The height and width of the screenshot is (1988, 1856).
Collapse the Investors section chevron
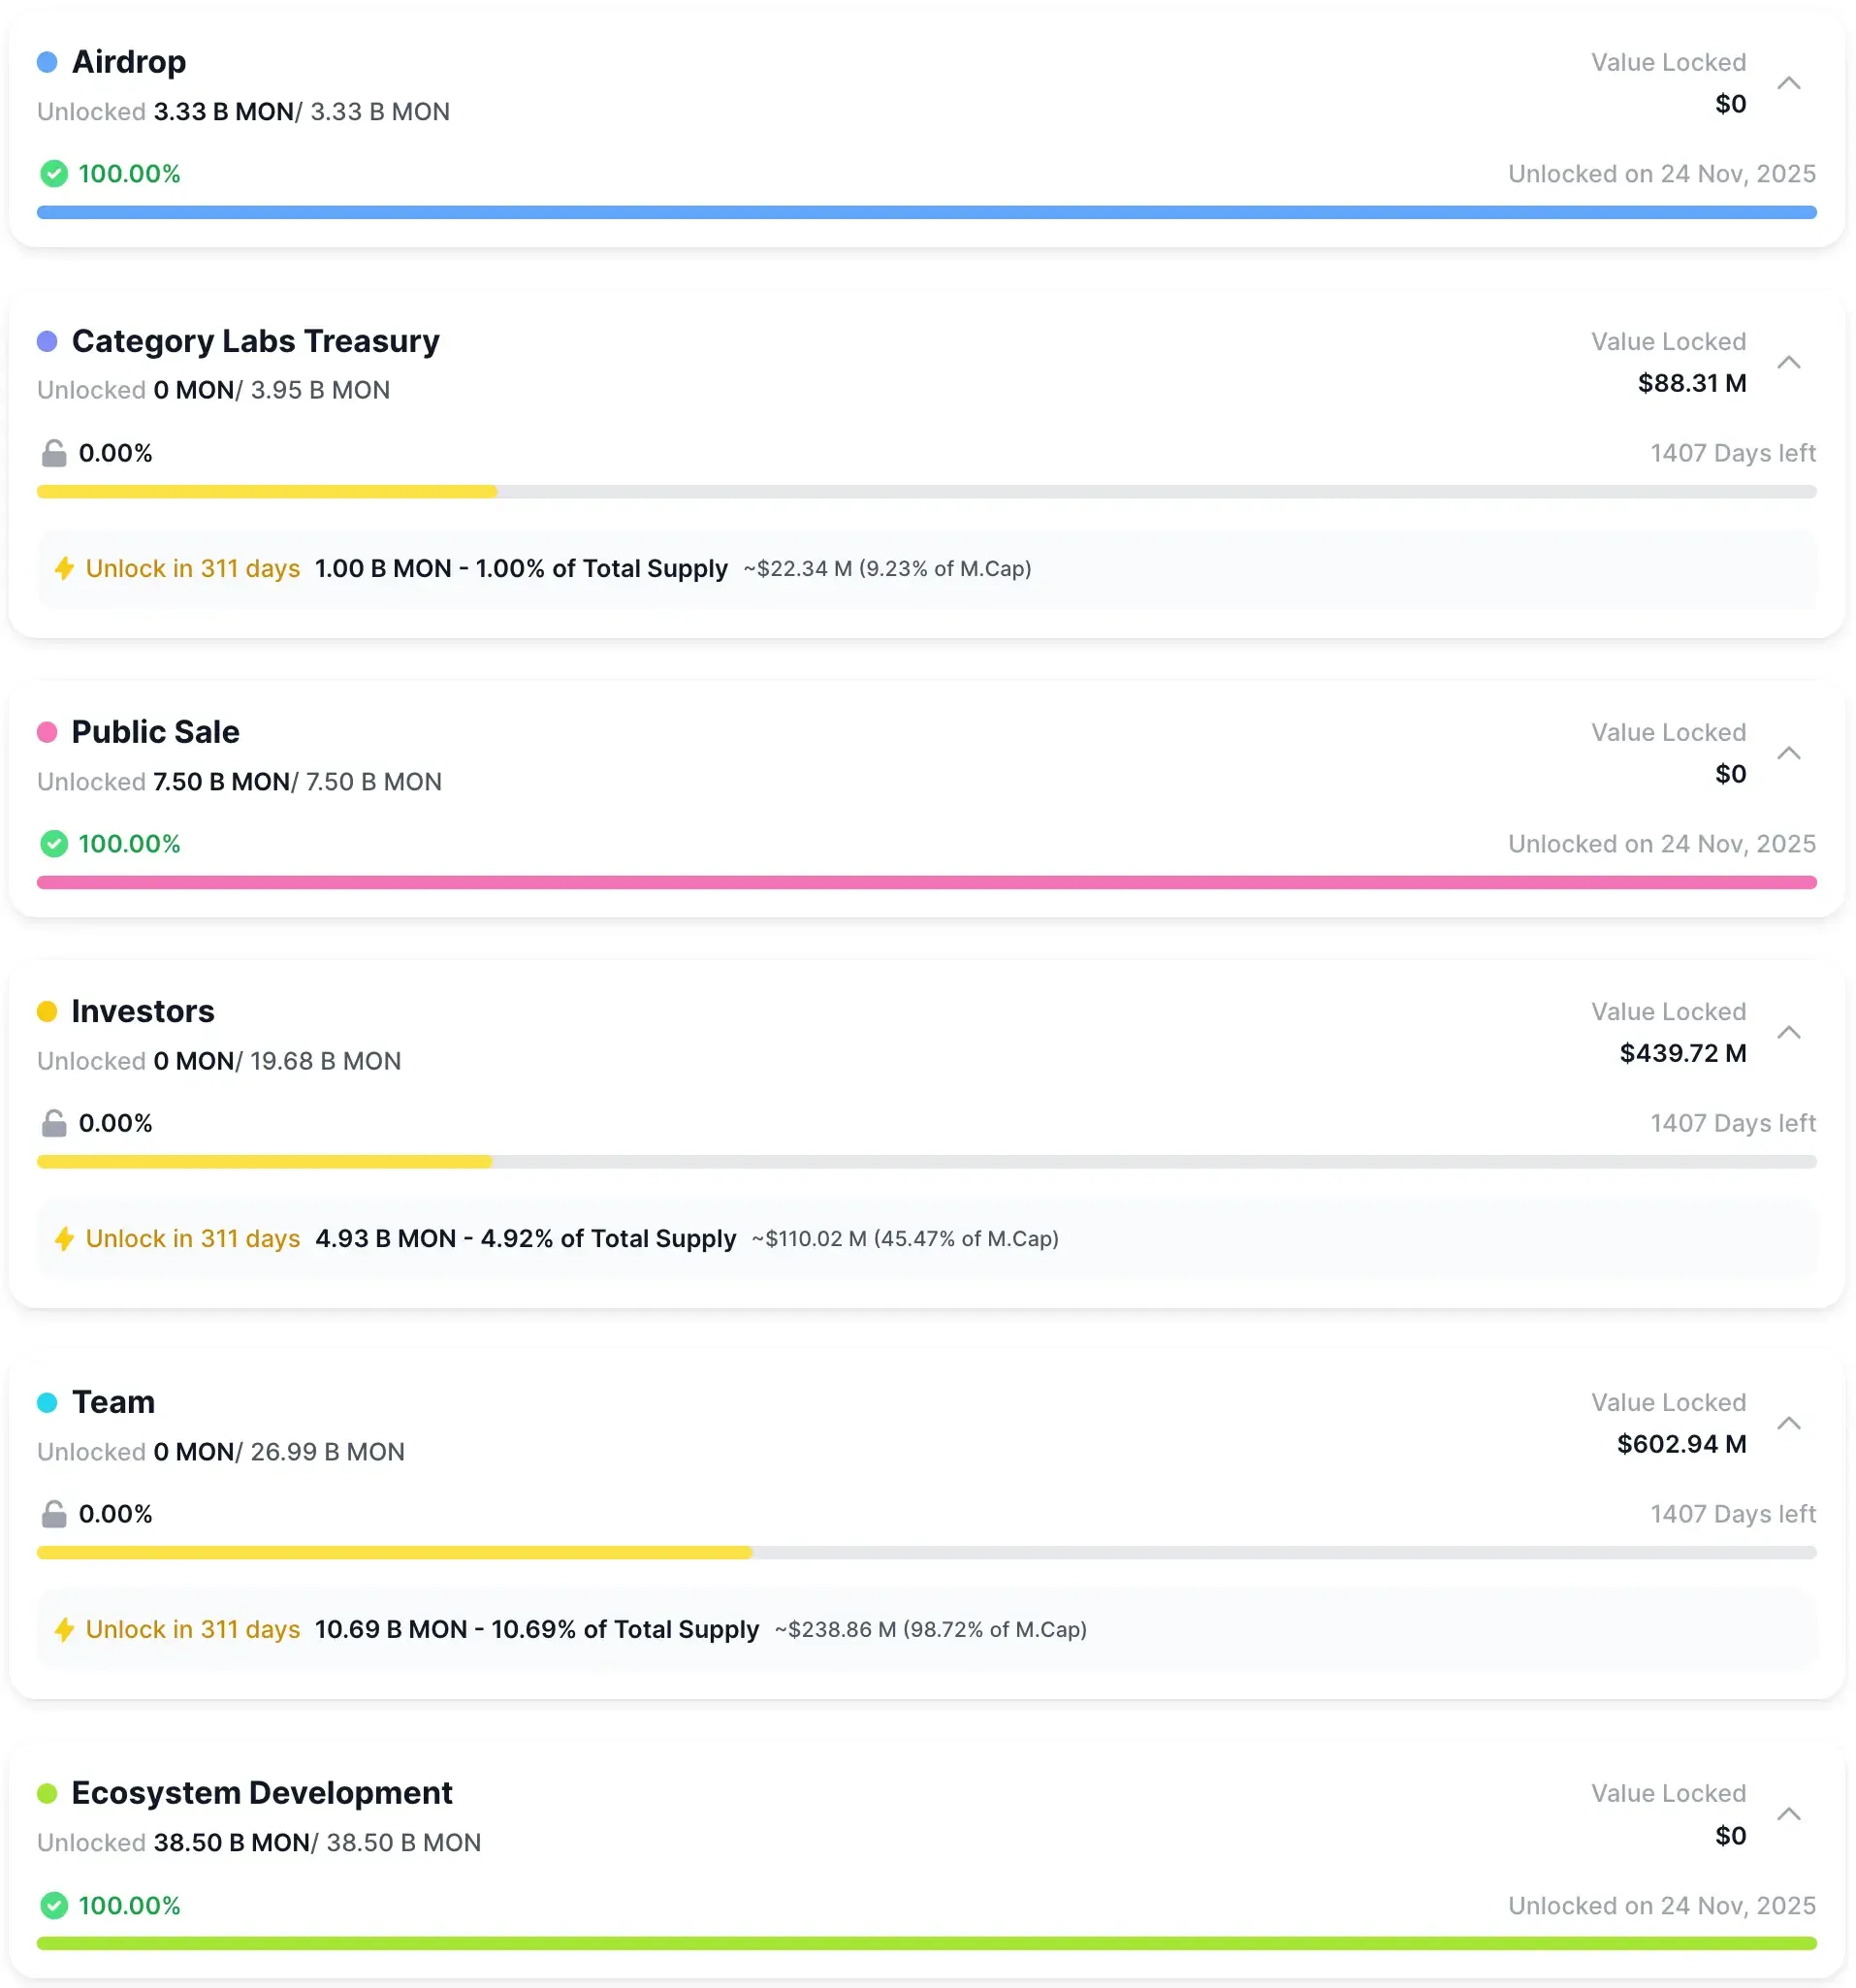click(1788, 1032)
